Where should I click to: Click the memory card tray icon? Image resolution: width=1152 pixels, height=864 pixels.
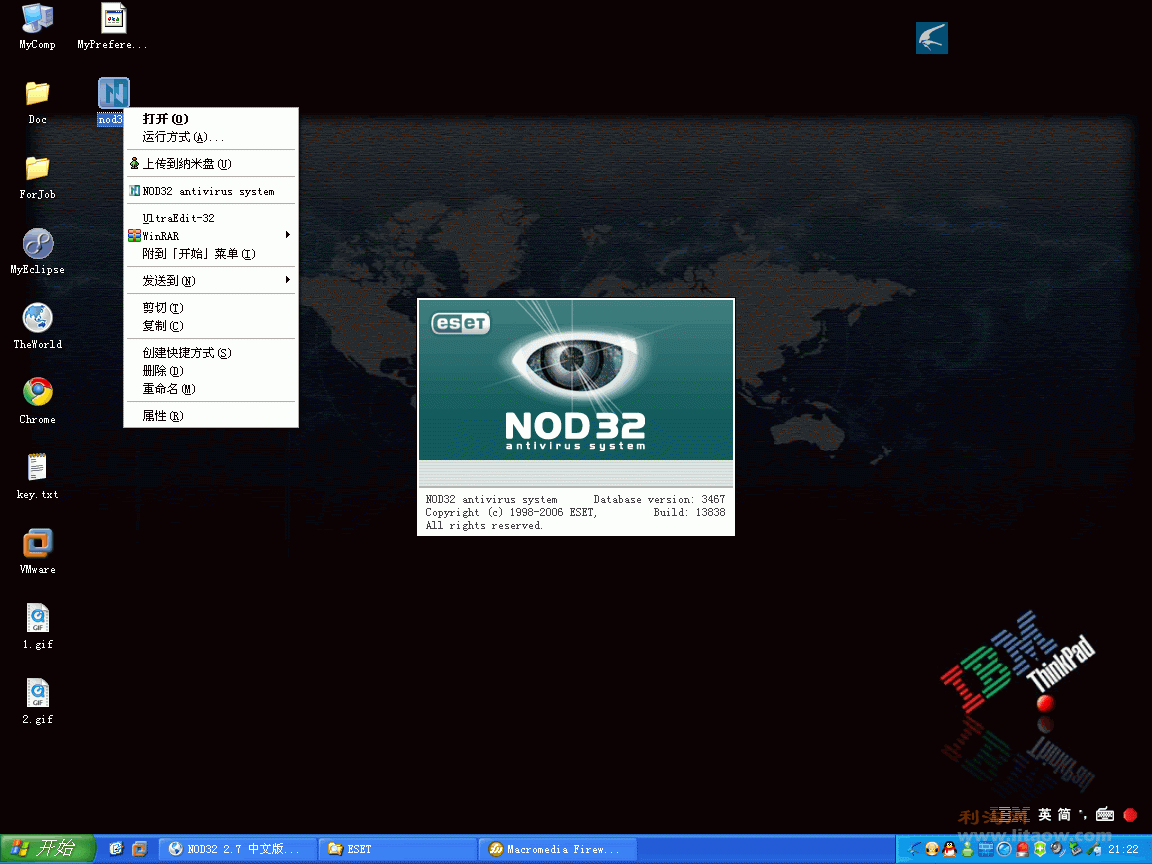(x=1094, y=849)
